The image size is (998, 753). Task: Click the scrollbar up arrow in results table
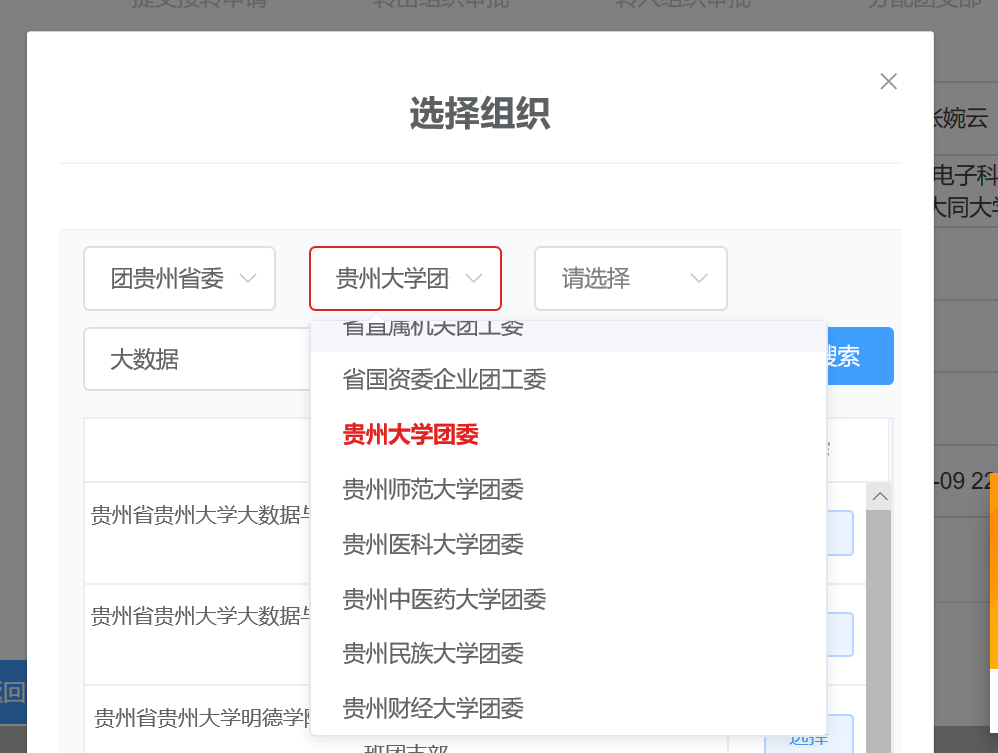879,497
